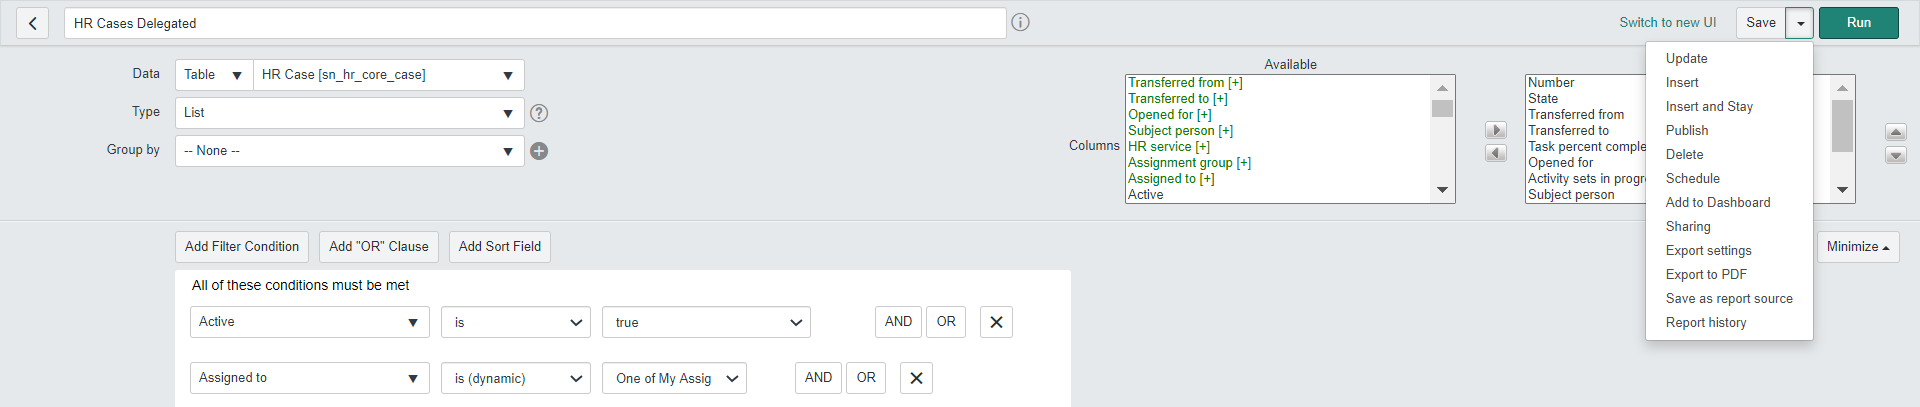Click the report info icon
1920x407 pixels.
coord(1020,22)
